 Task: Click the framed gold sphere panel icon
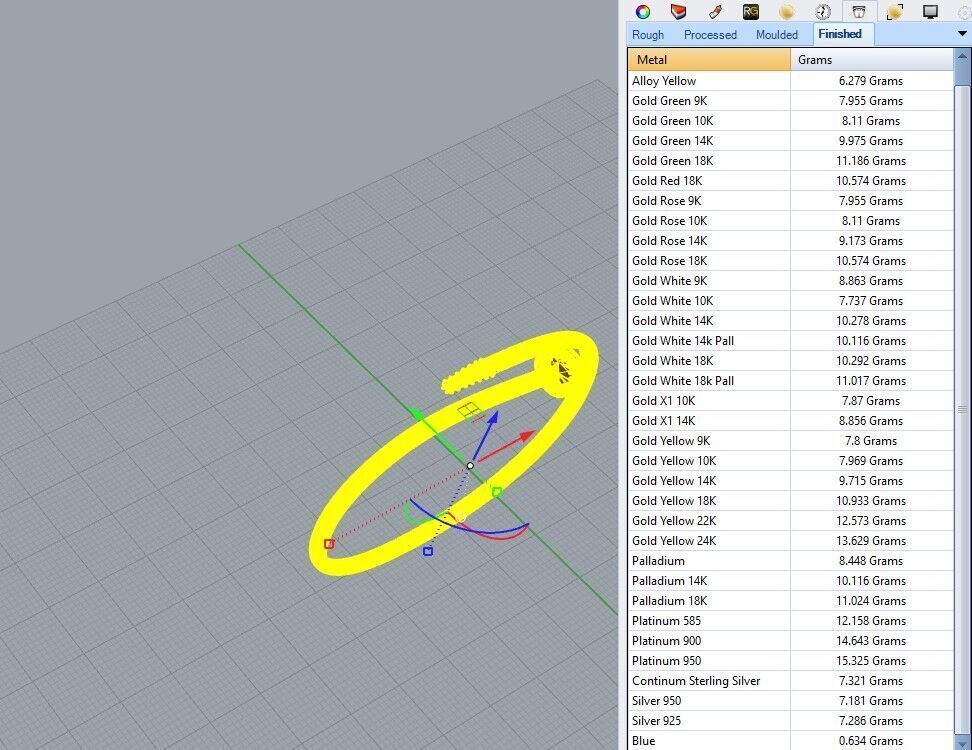[895, 11]
